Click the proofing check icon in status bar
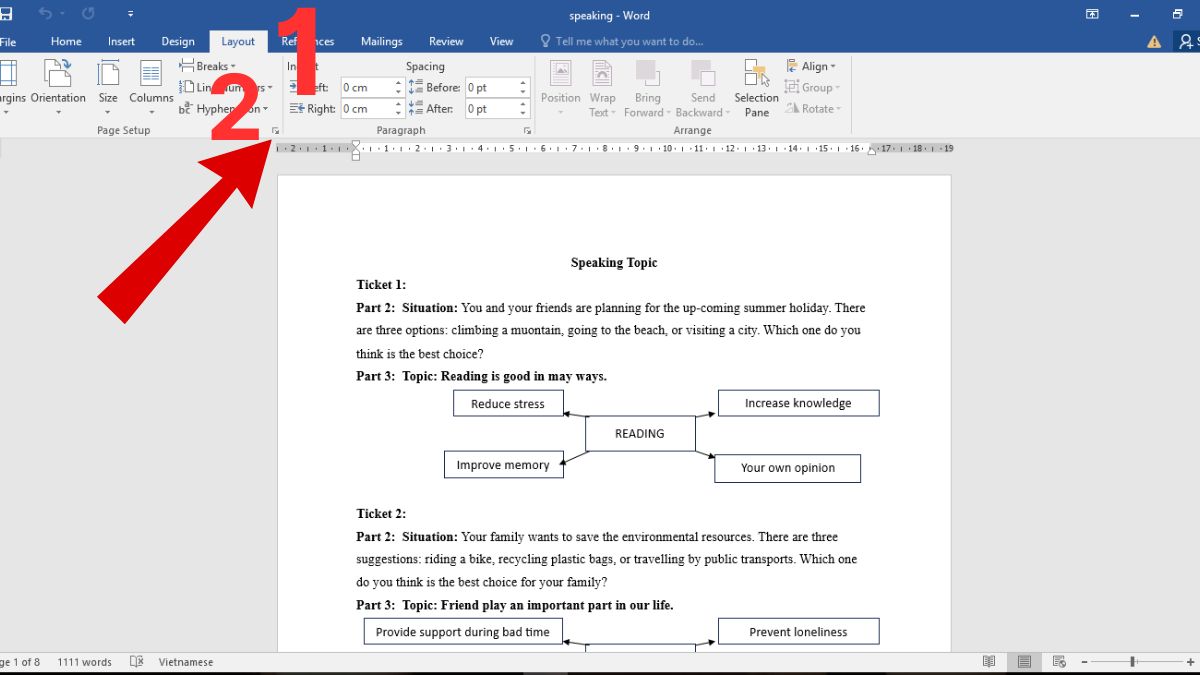The width and height of the screenshot is (1200, 675). pos(137,662)
